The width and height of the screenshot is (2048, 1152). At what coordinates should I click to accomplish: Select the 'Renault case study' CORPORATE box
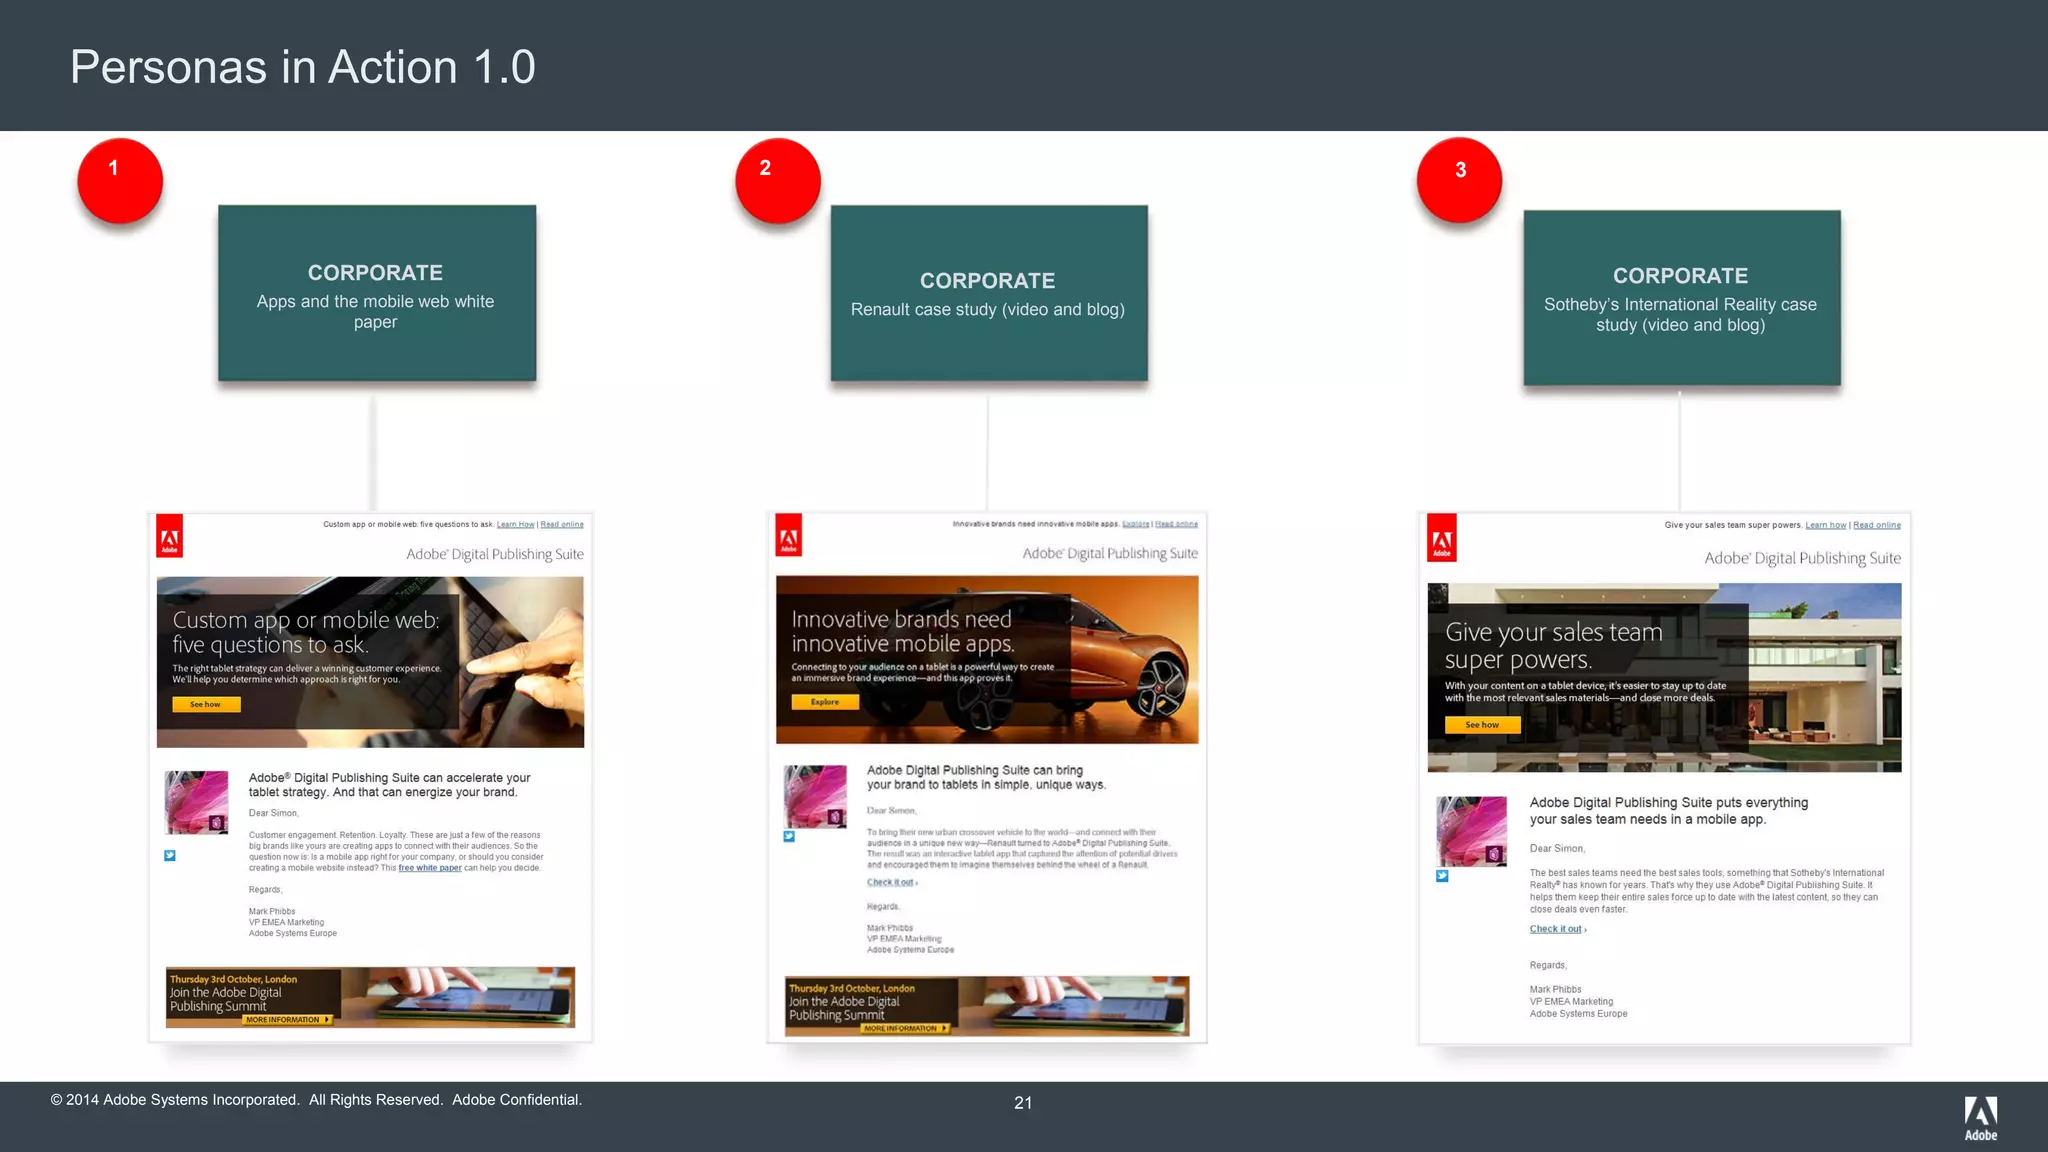[x=989, y=293]
